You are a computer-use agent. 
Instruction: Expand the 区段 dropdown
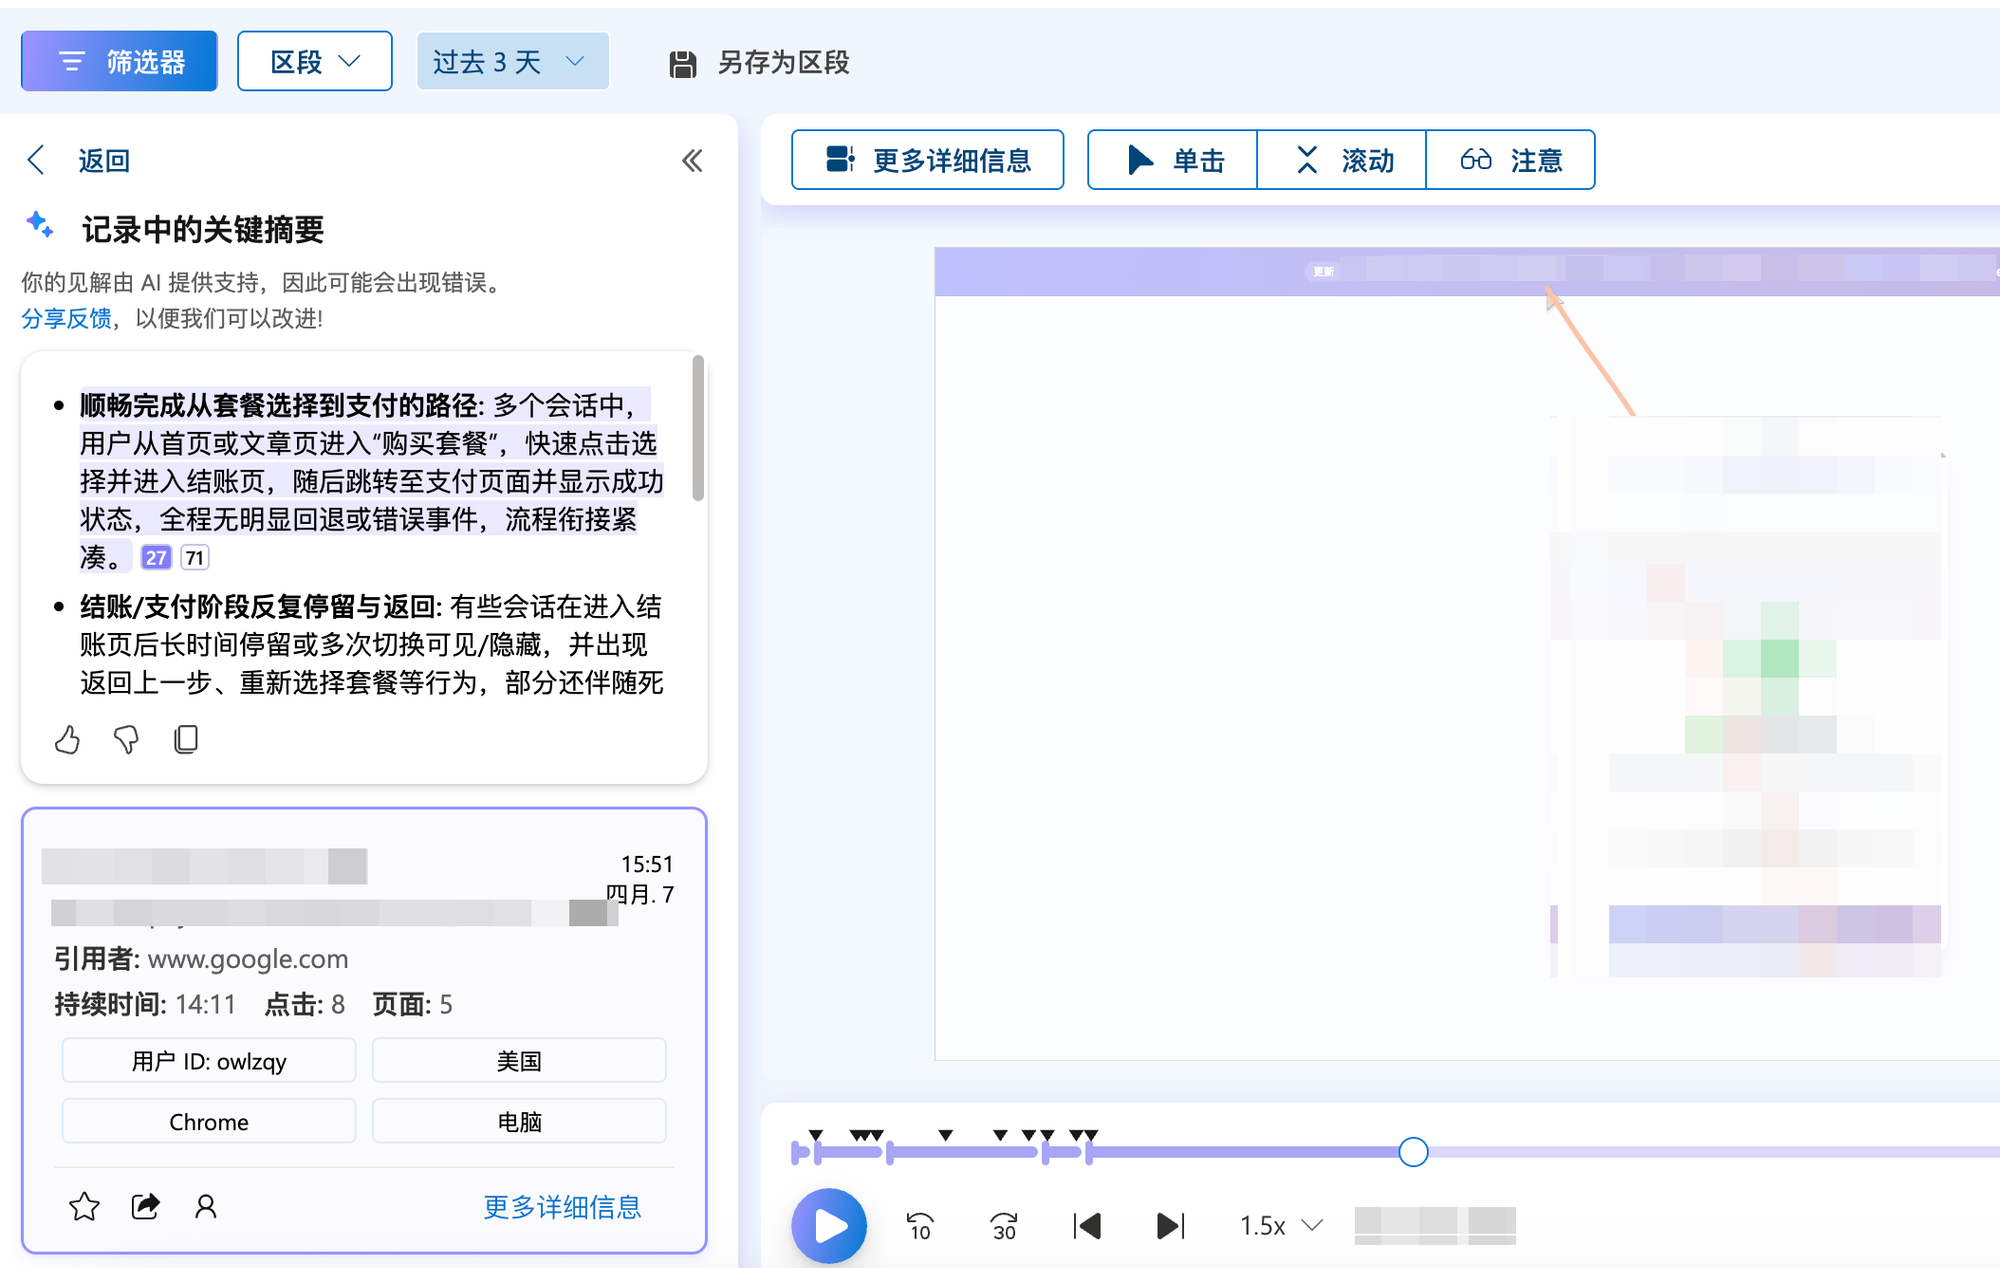point(314,62)
